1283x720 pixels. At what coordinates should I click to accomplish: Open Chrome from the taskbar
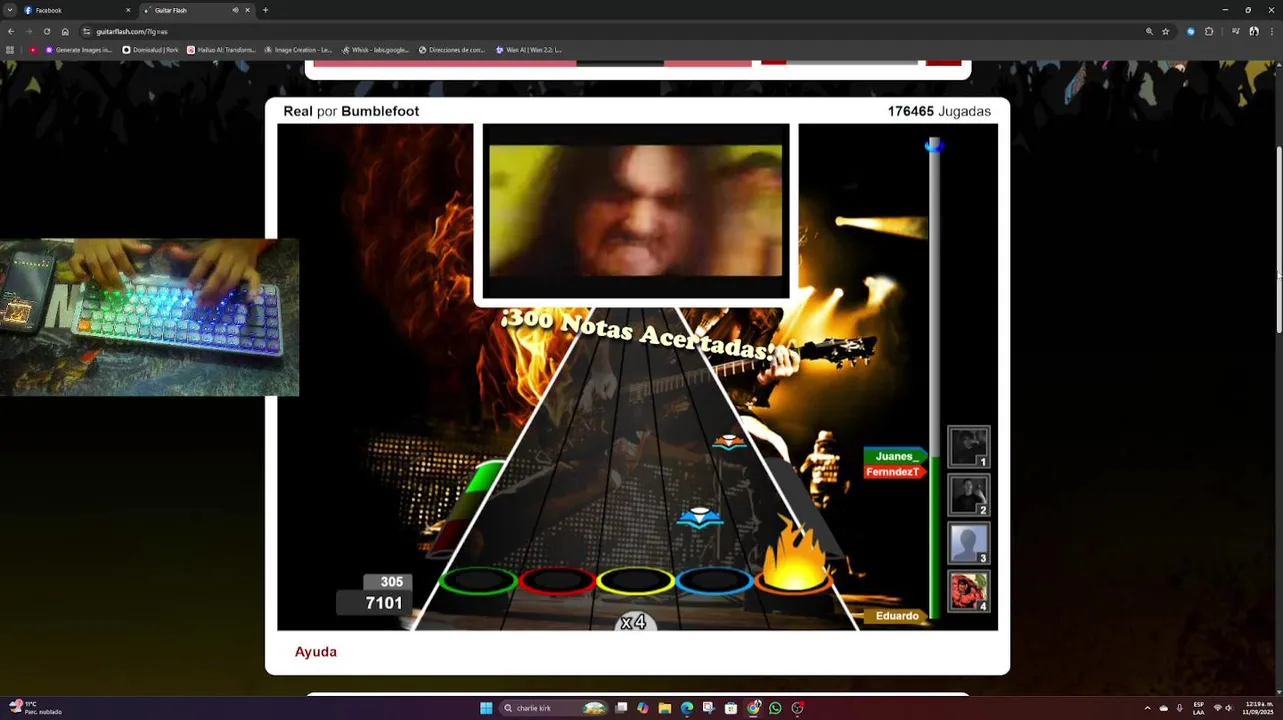(x=753, y=708)
